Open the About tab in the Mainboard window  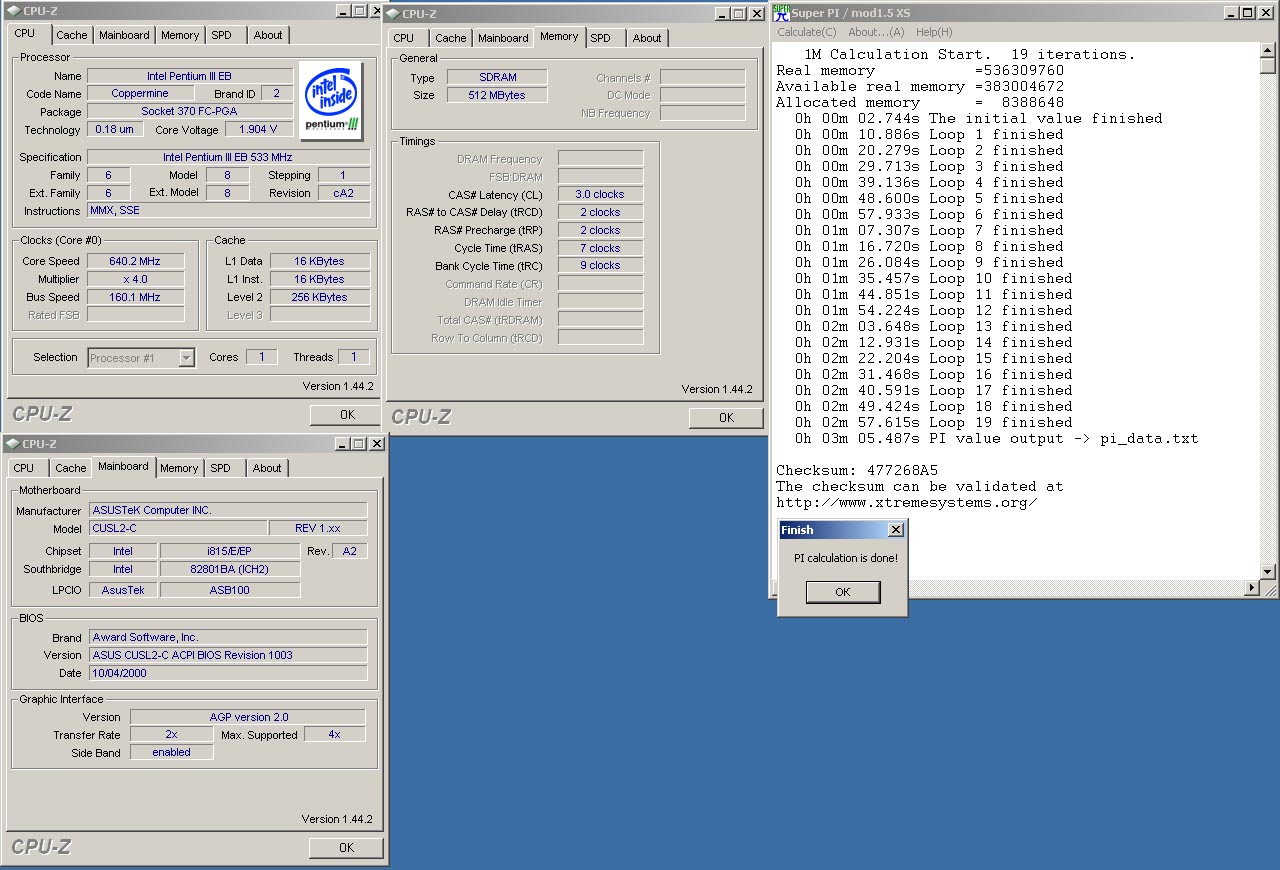(267, 468)
